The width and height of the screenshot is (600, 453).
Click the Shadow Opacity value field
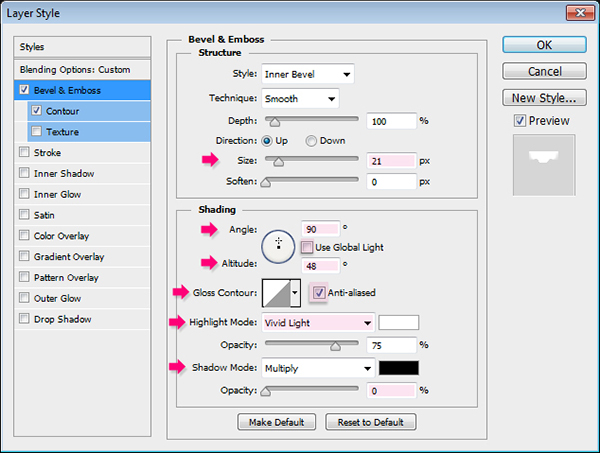[x=391, y=391]
